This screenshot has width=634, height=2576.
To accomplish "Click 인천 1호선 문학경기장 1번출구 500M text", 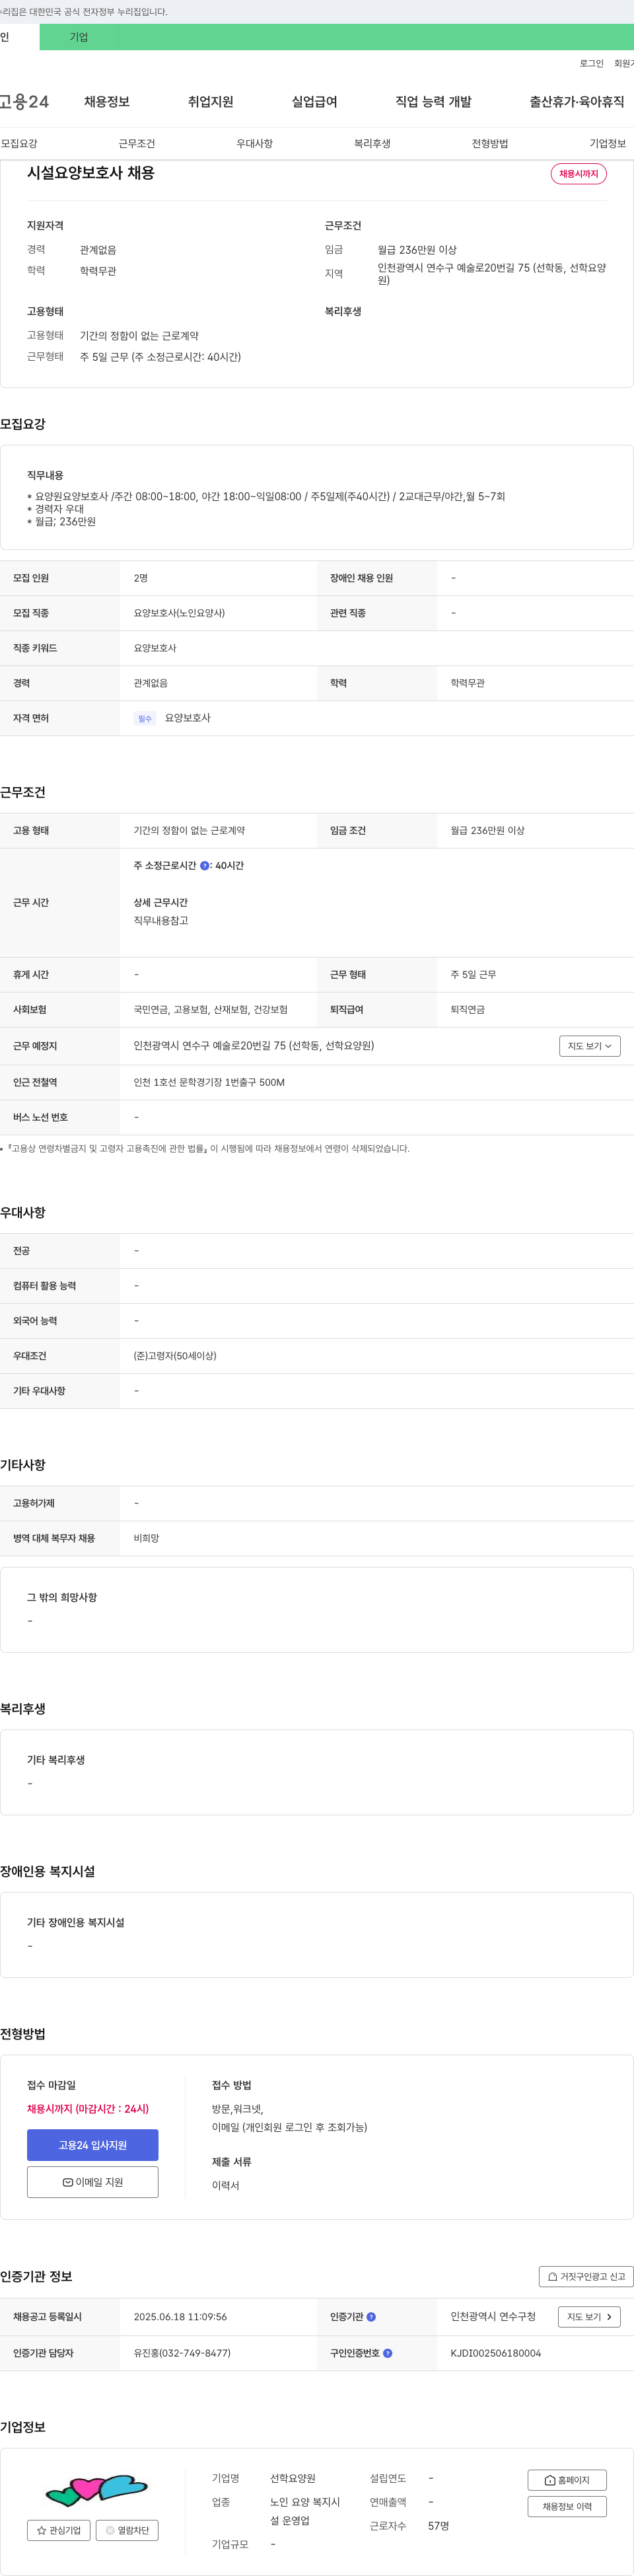I will [209, 1083].
